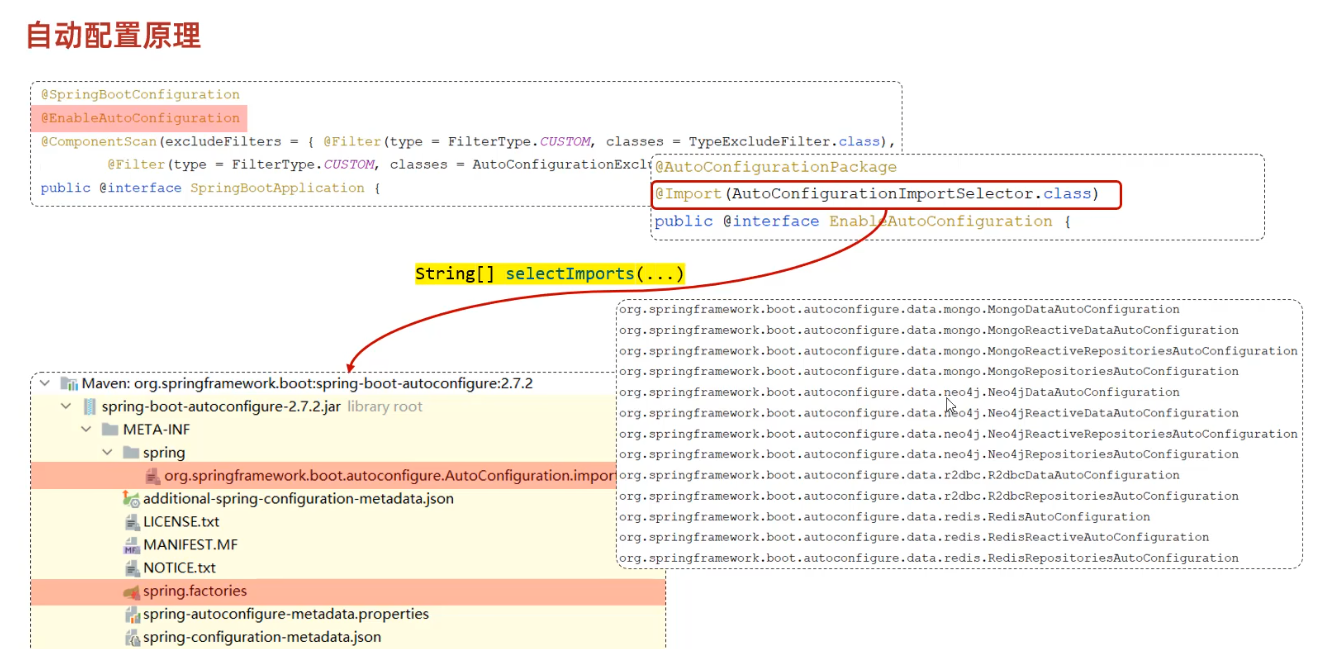
Task: Click the AutoConfiguration.imports file icon
Action: pos(153,476)
